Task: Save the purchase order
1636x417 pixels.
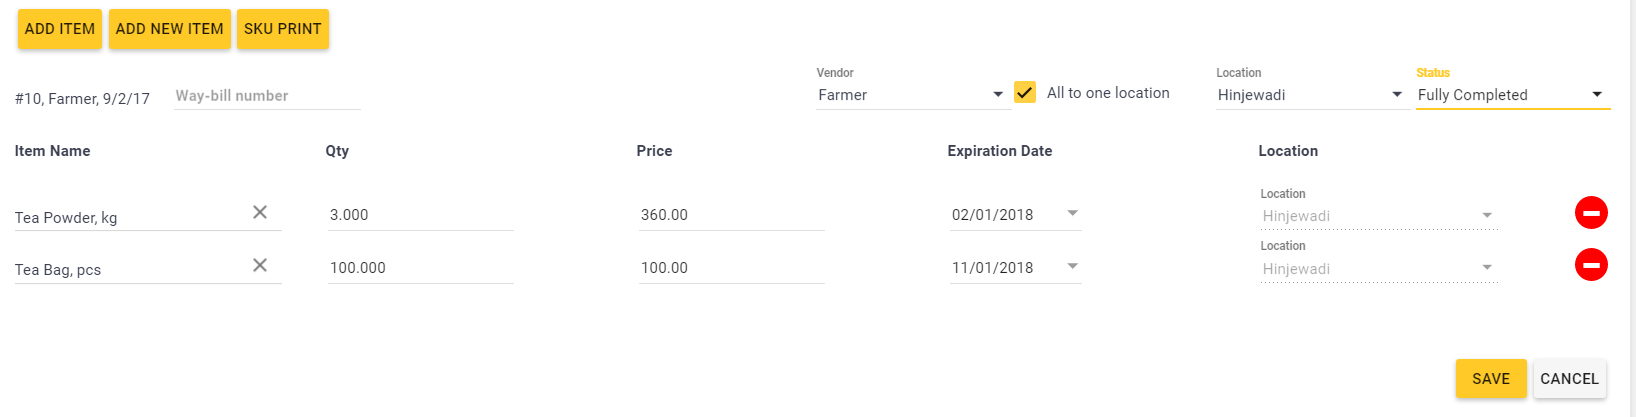Action: tap(1490, 378)
